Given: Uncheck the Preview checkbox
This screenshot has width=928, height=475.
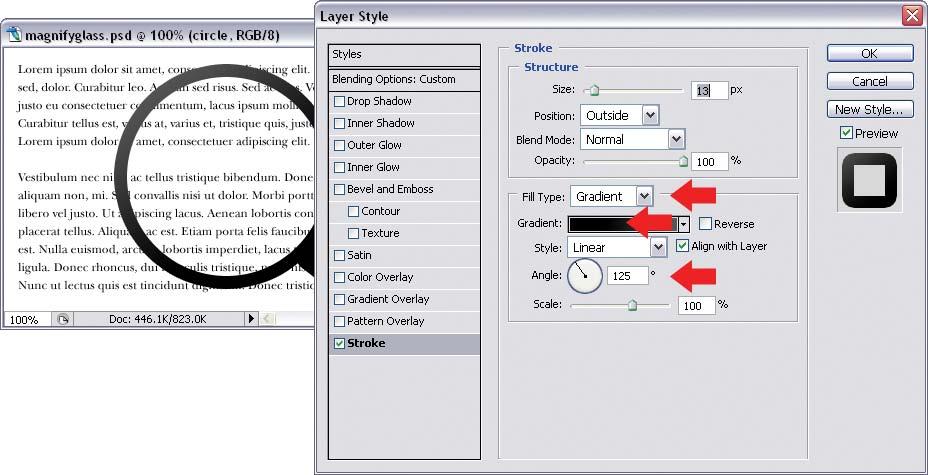Looking at the screenshot, I should pyautogui.click(x=846, y=133).
